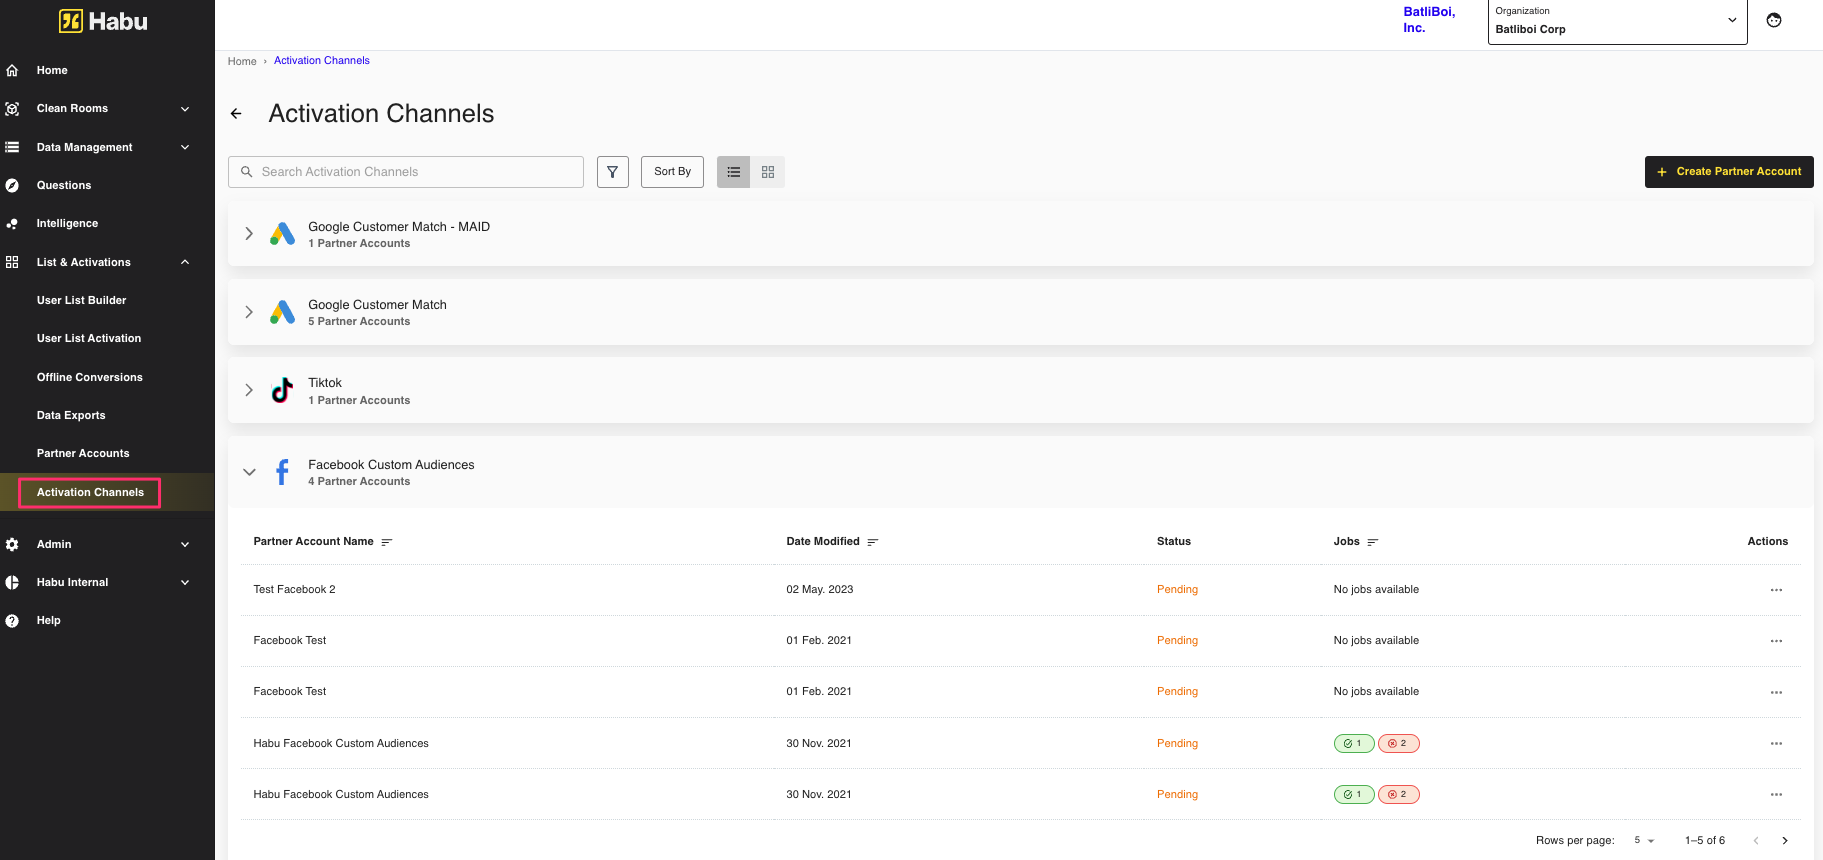1823x860 pixels.
Task: Sort by Partner Account Name column icon
Action: click(387, 542)
